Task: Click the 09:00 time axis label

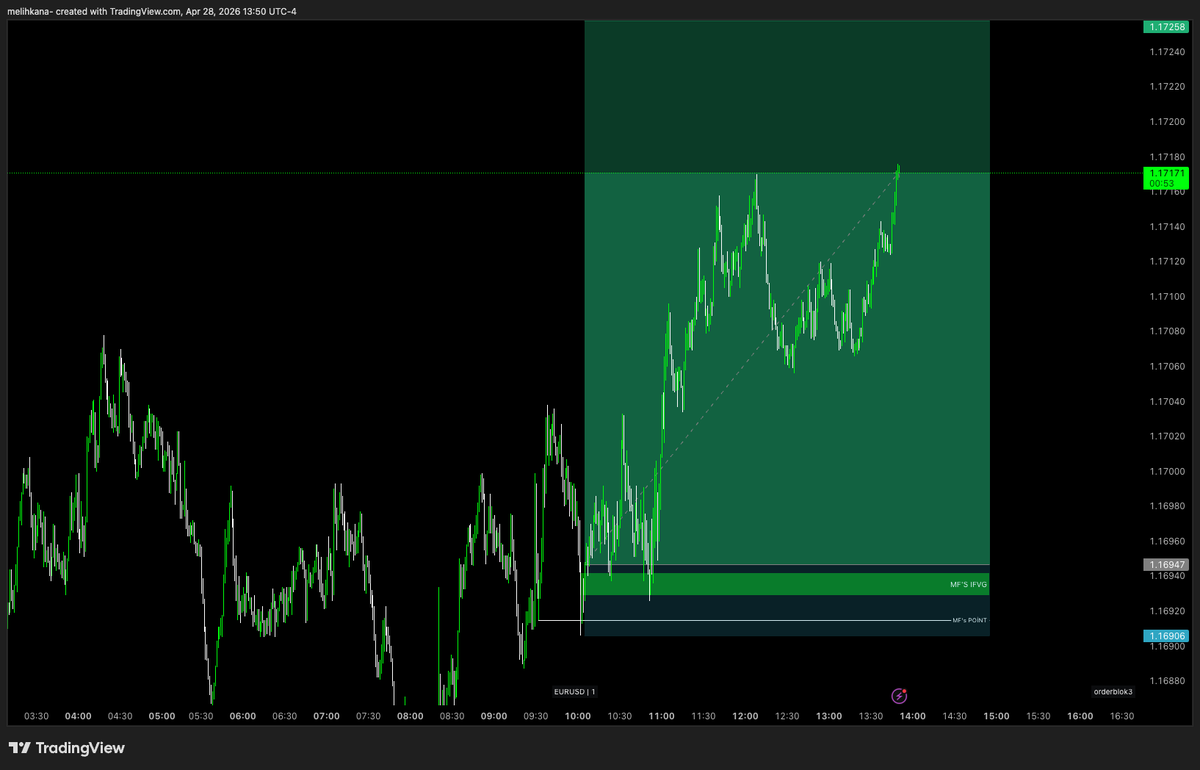Action: click(494, 716)
